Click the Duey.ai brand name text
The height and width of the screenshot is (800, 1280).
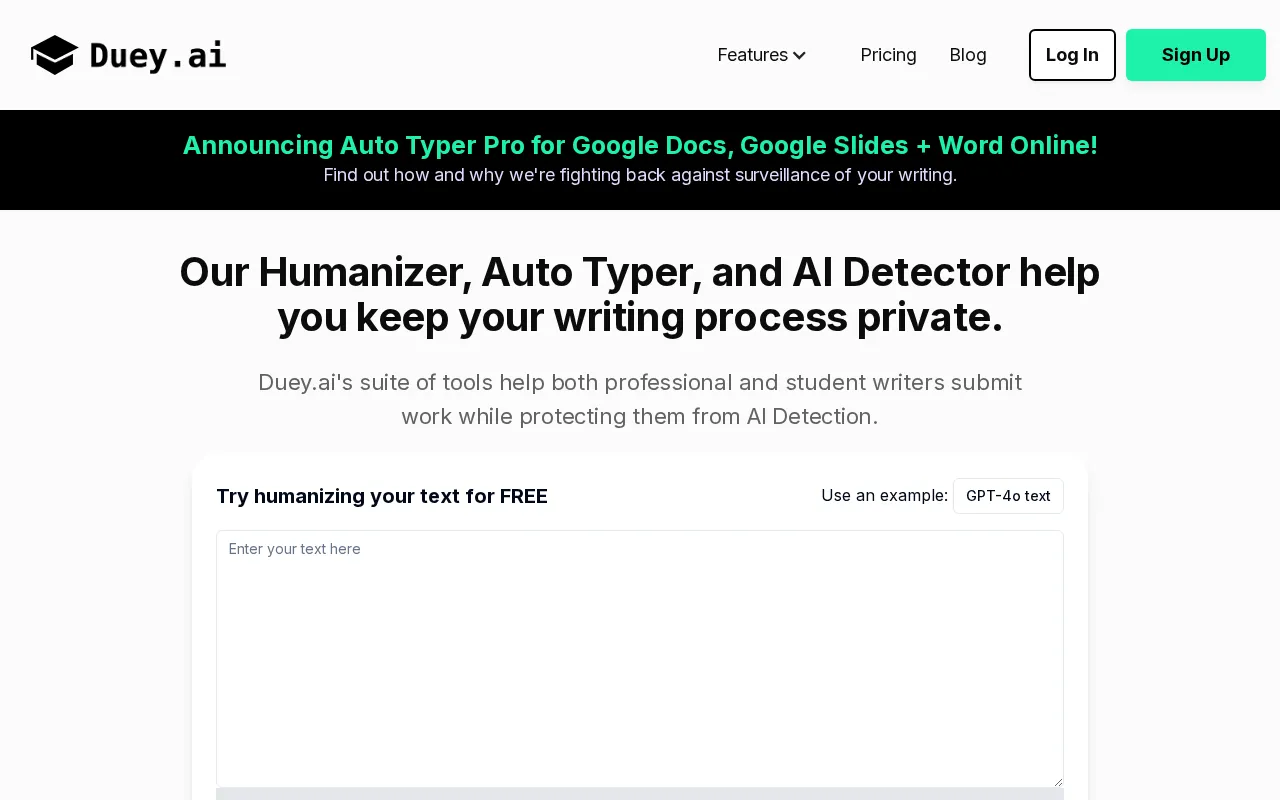click(158, 55)
